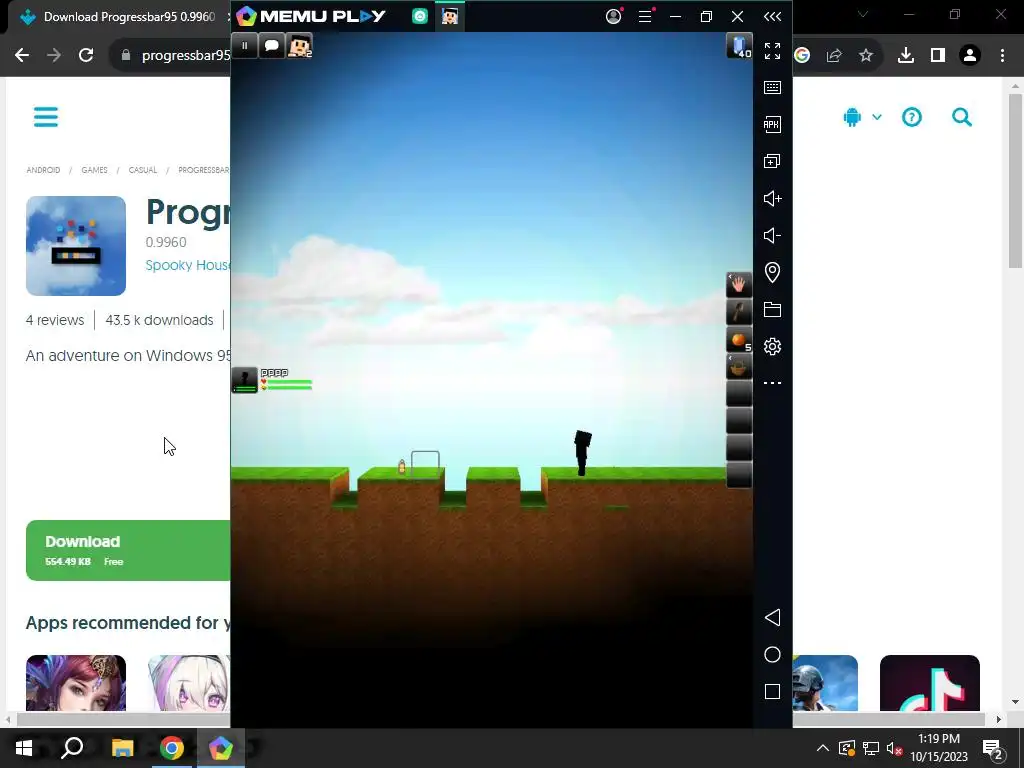The image size is (1024, 768).
Task: Open the 4 reviews link
Action: (x=55, y=320)
